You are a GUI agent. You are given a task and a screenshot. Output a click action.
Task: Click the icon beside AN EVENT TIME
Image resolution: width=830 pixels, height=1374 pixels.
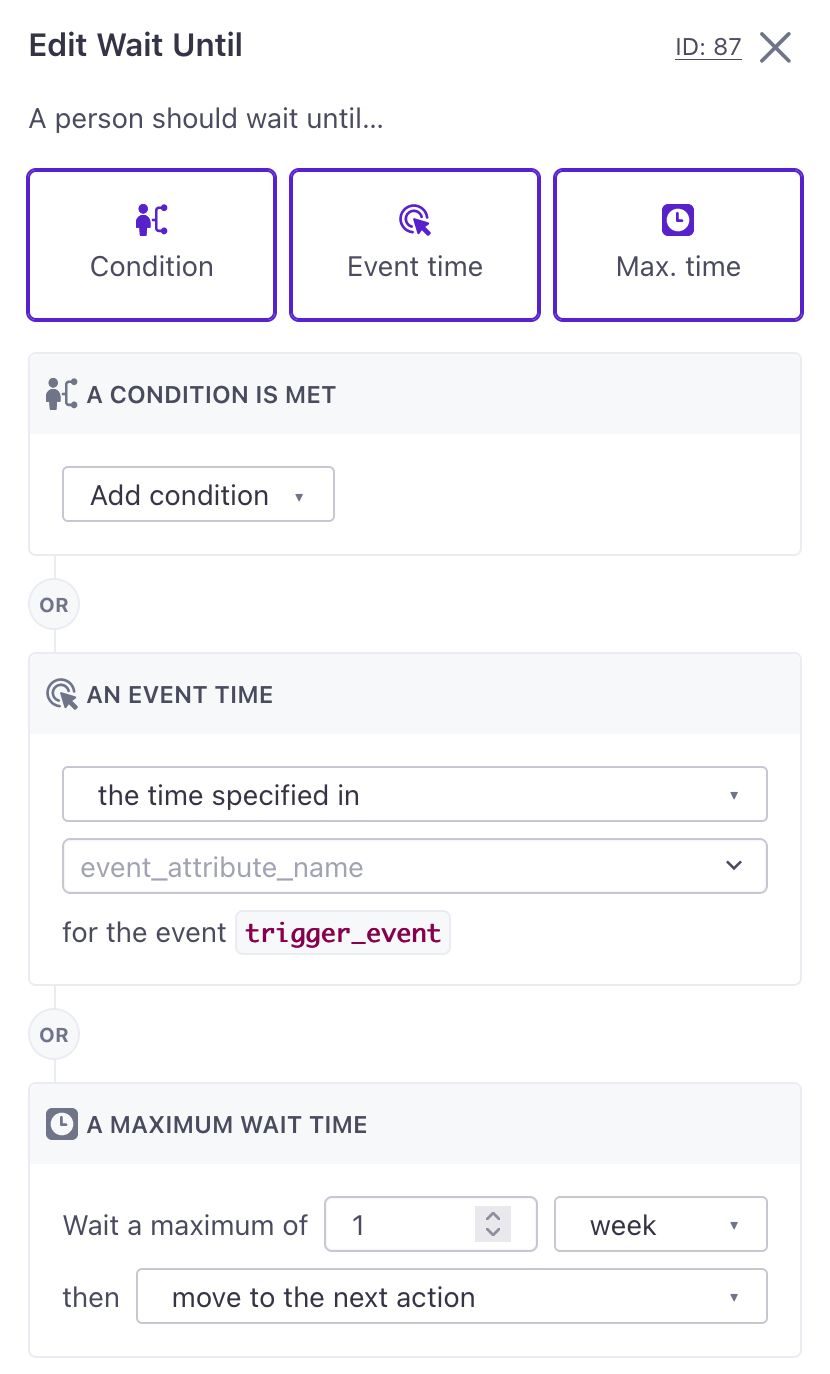coord(62,694)
